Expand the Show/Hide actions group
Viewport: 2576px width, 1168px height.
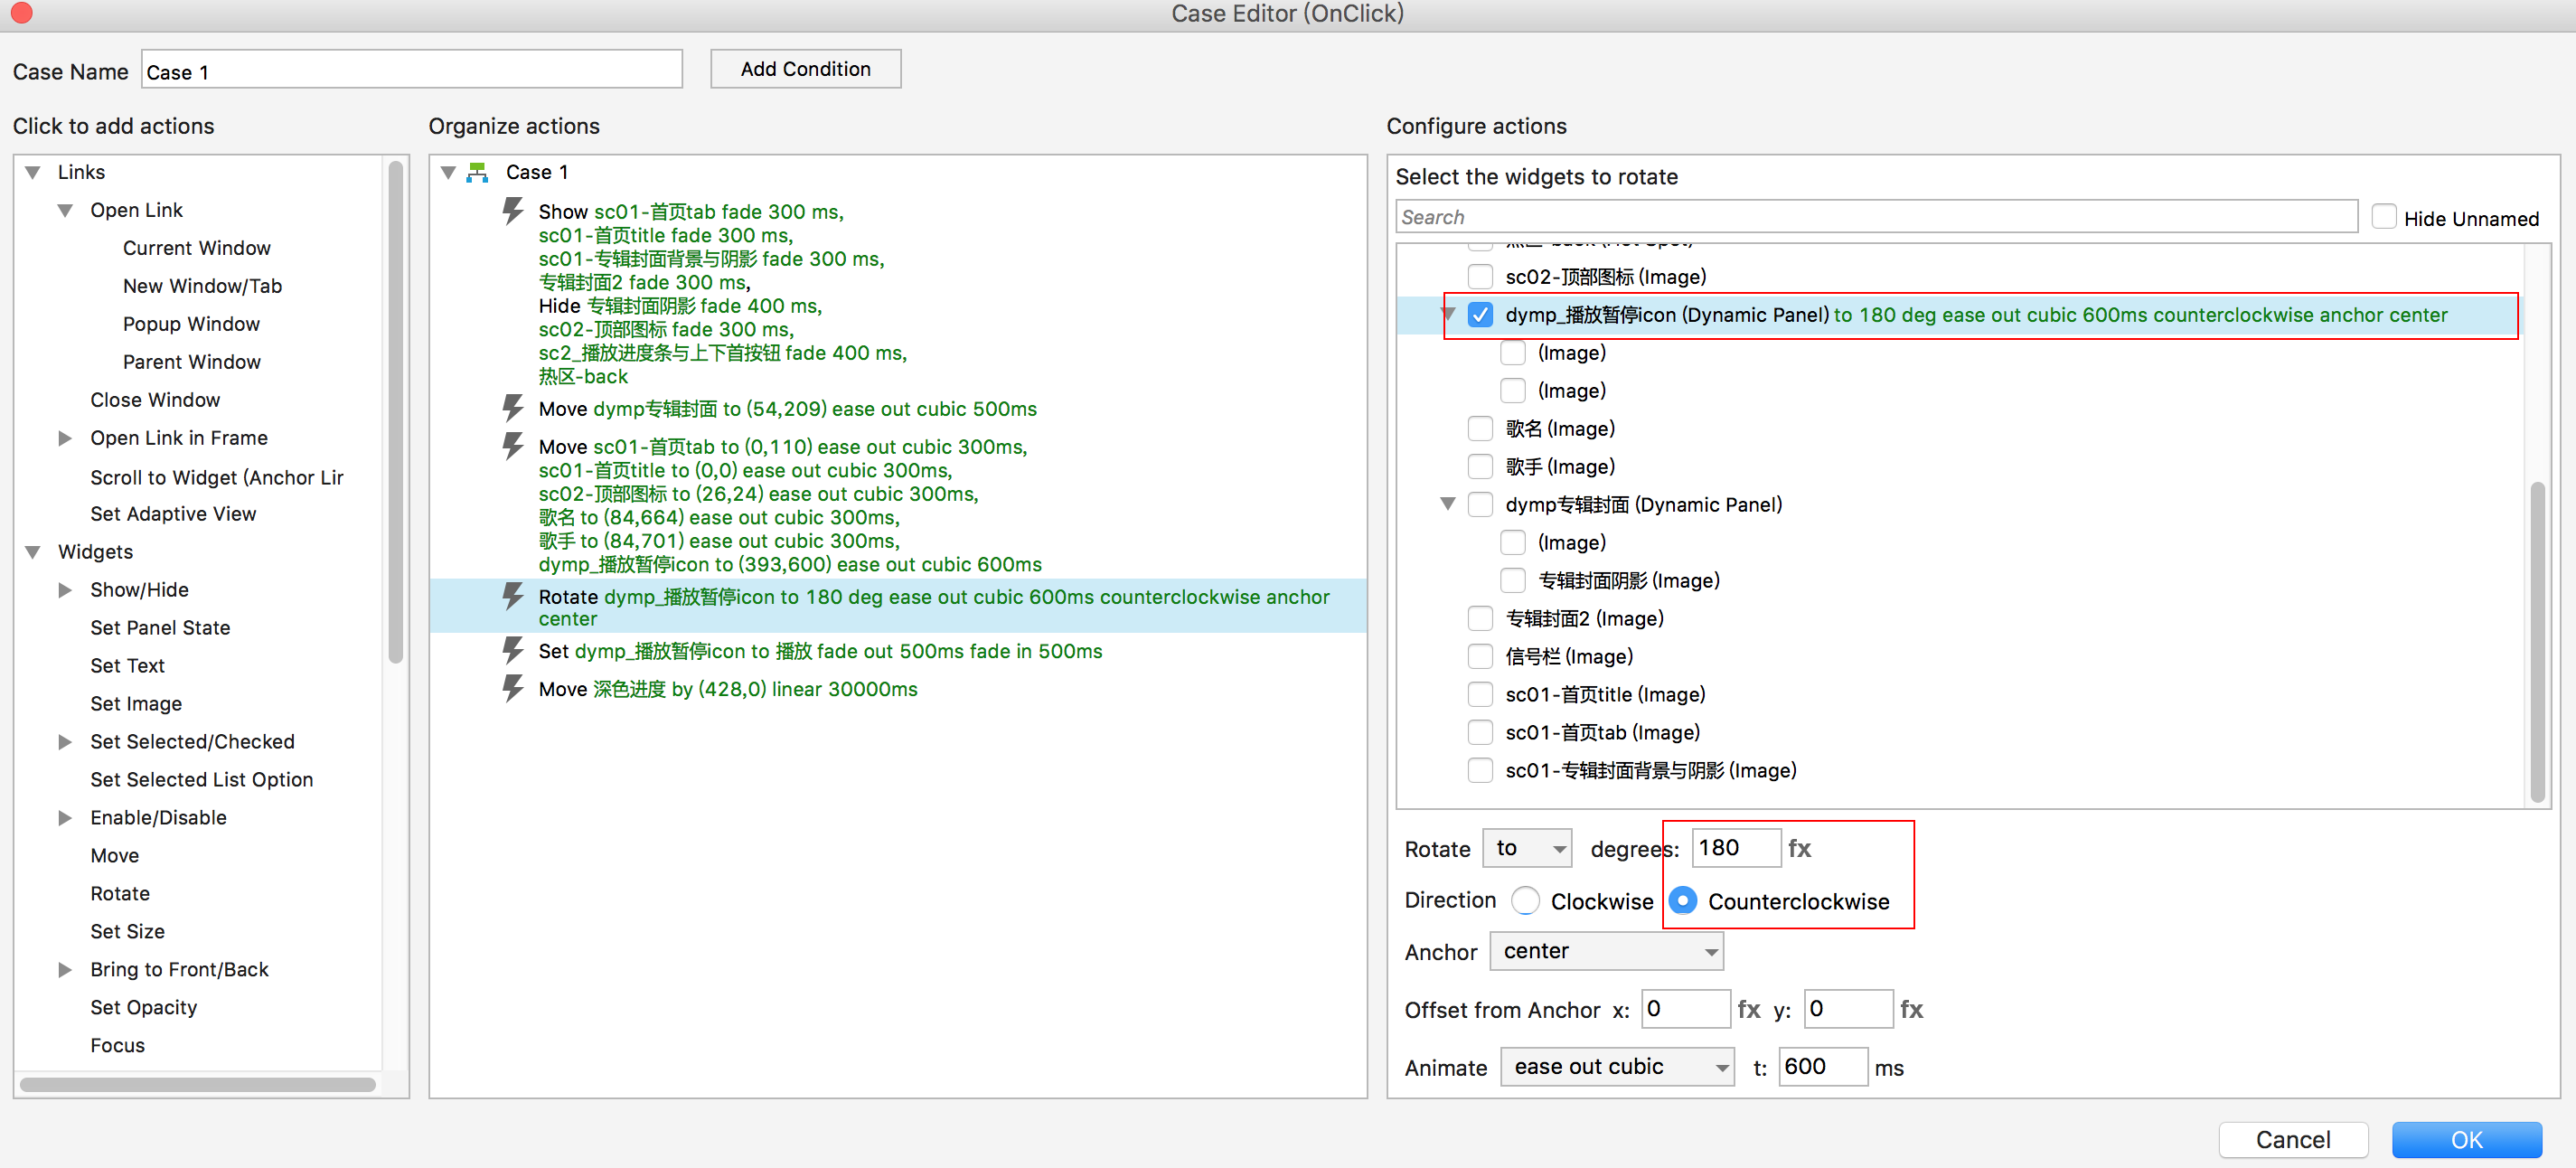point(66,590)
